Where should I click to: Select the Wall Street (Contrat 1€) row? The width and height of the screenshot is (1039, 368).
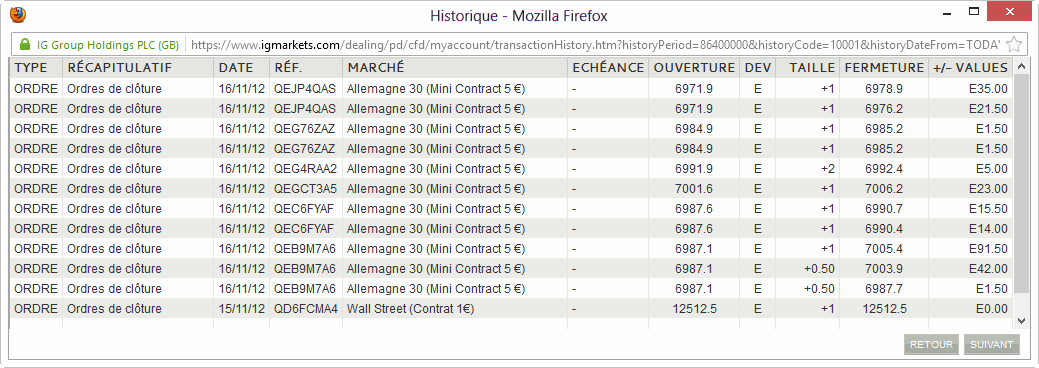click(x=511, y=308)
